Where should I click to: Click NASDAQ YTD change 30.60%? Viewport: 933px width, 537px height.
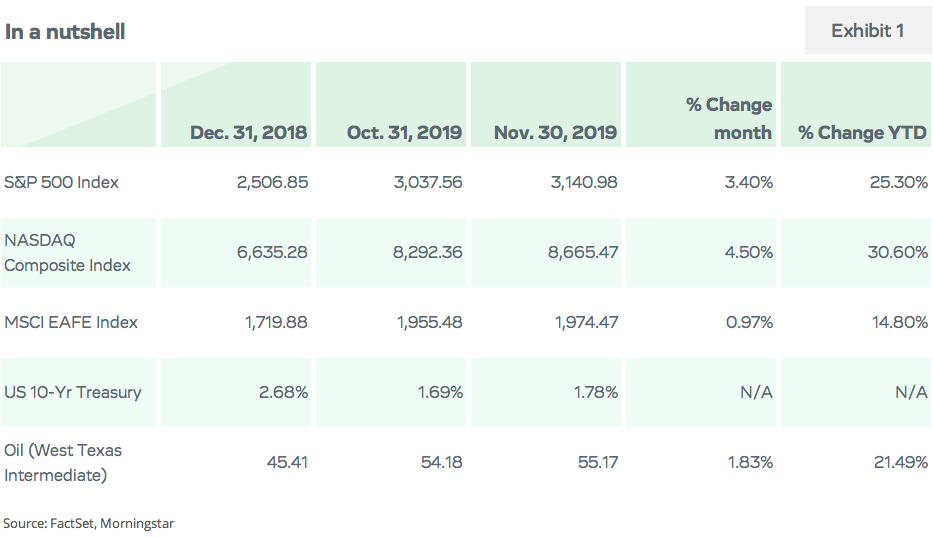pos(897,252)
